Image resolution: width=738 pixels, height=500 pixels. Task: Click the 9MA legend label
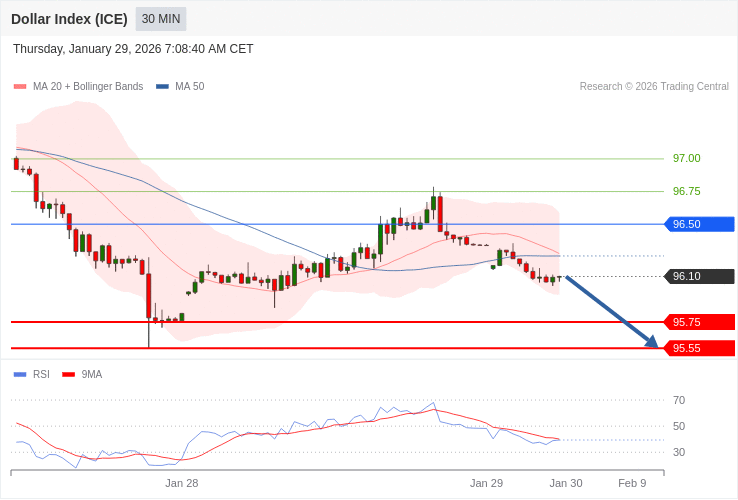[x=92, y=375]
